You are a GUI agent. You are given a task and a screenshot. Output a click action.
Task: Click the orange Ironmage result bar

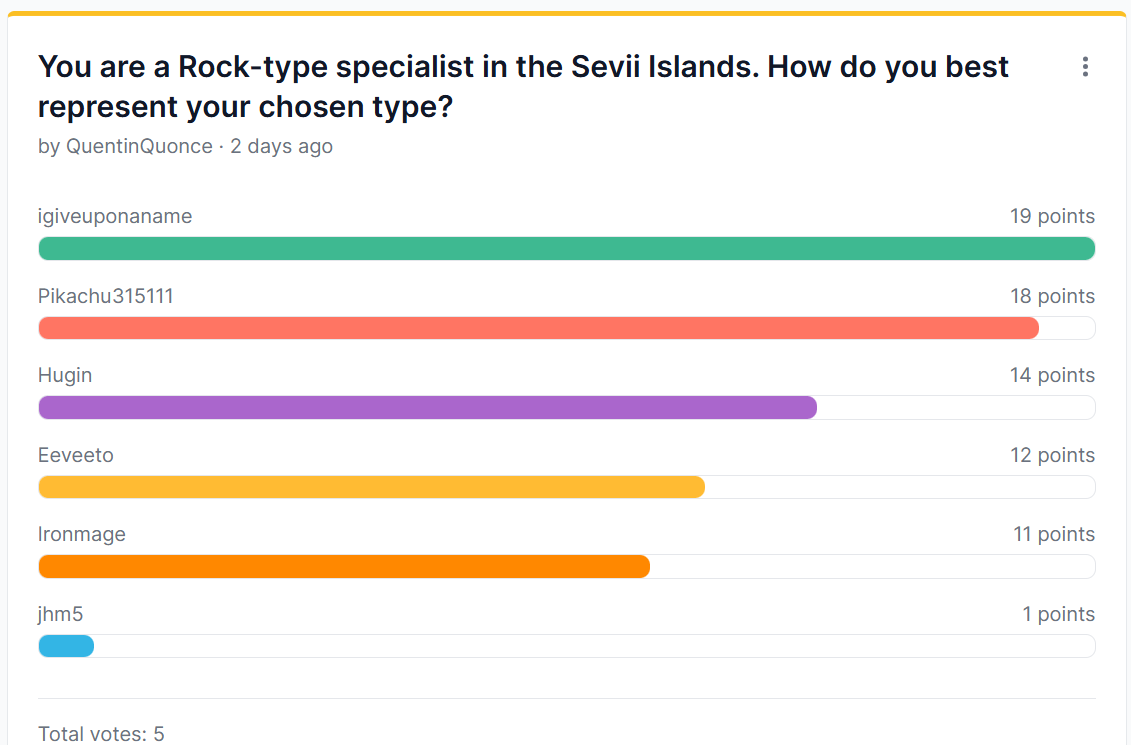pyautogui.click(x=344, y=566)
